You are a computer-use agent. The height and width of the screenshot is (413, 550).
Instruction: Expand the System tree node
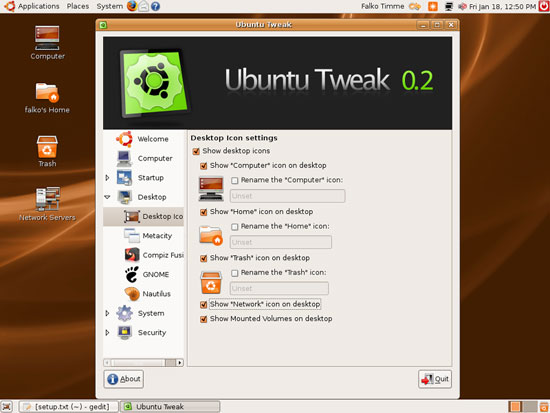(x=107, y=313)
